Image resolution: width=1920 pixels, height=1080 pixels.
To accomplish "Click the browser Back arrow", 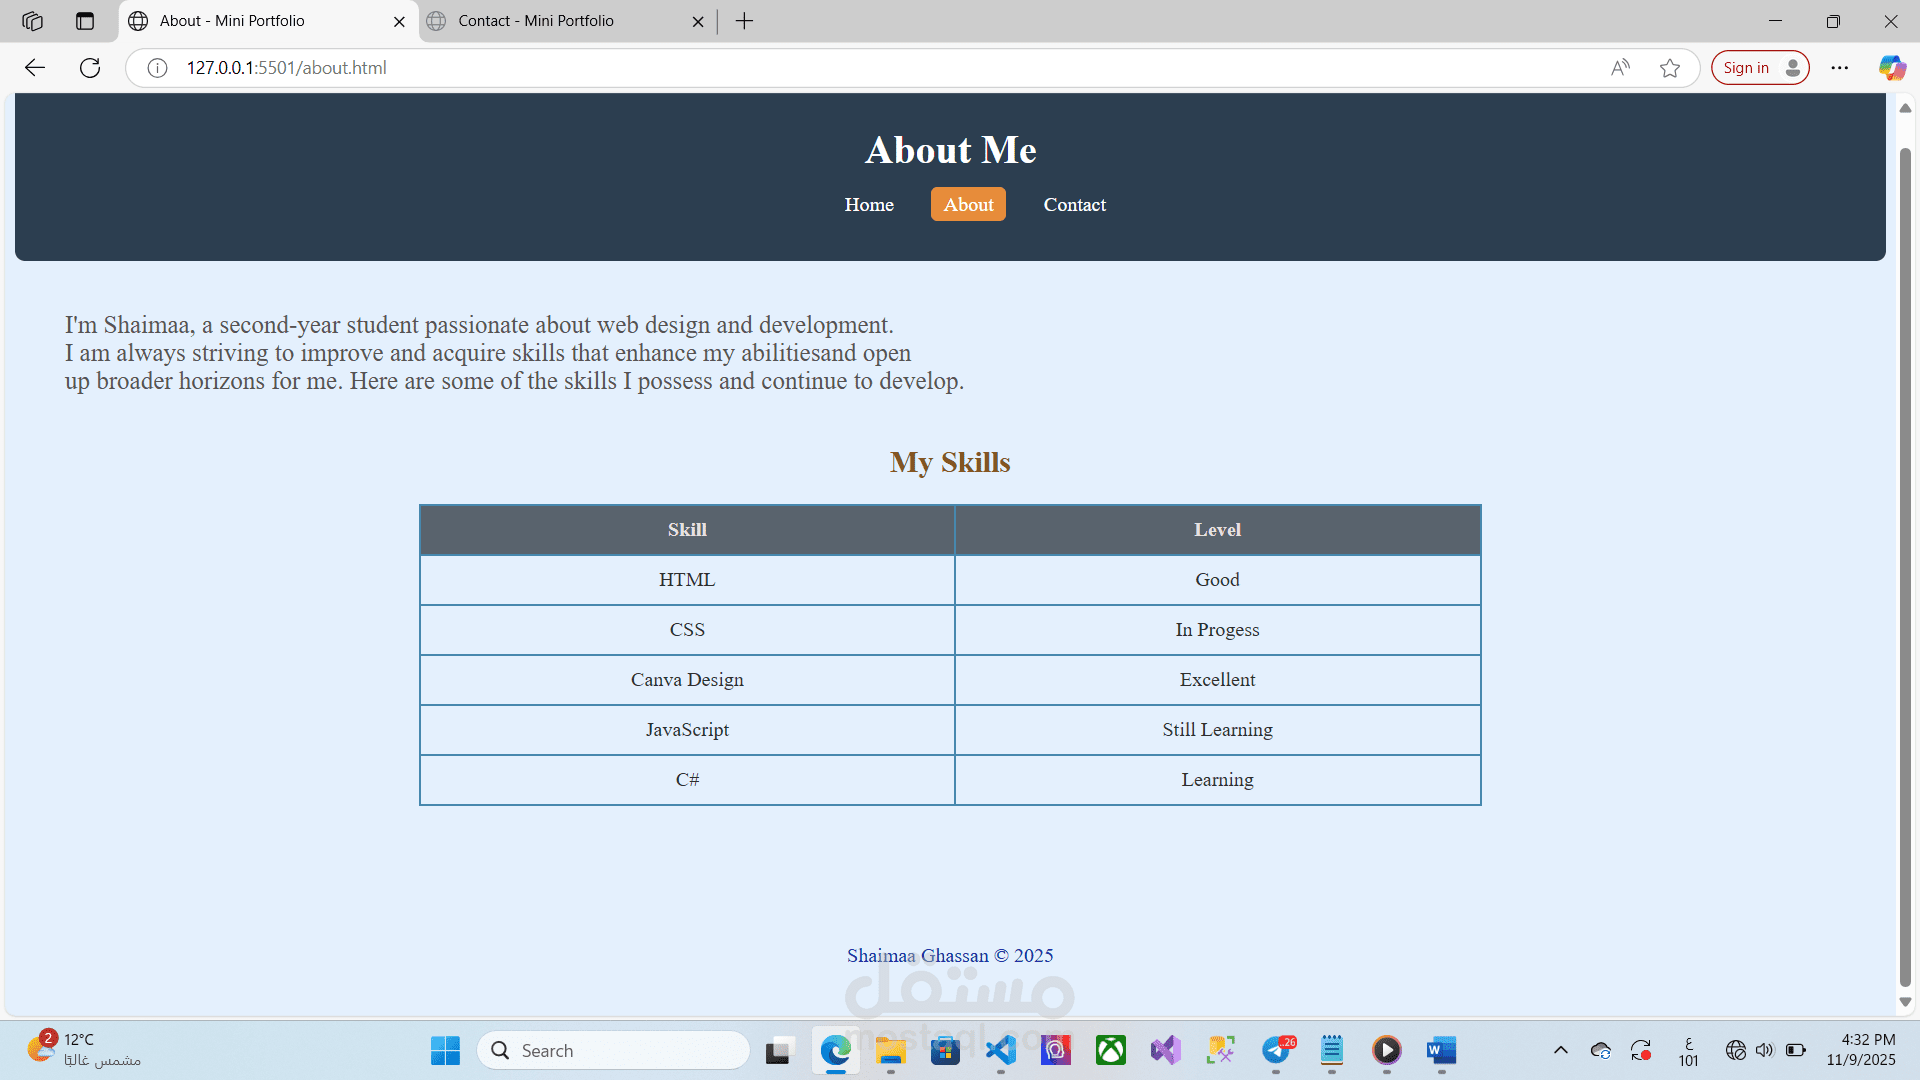I will (x=35, y=68).
